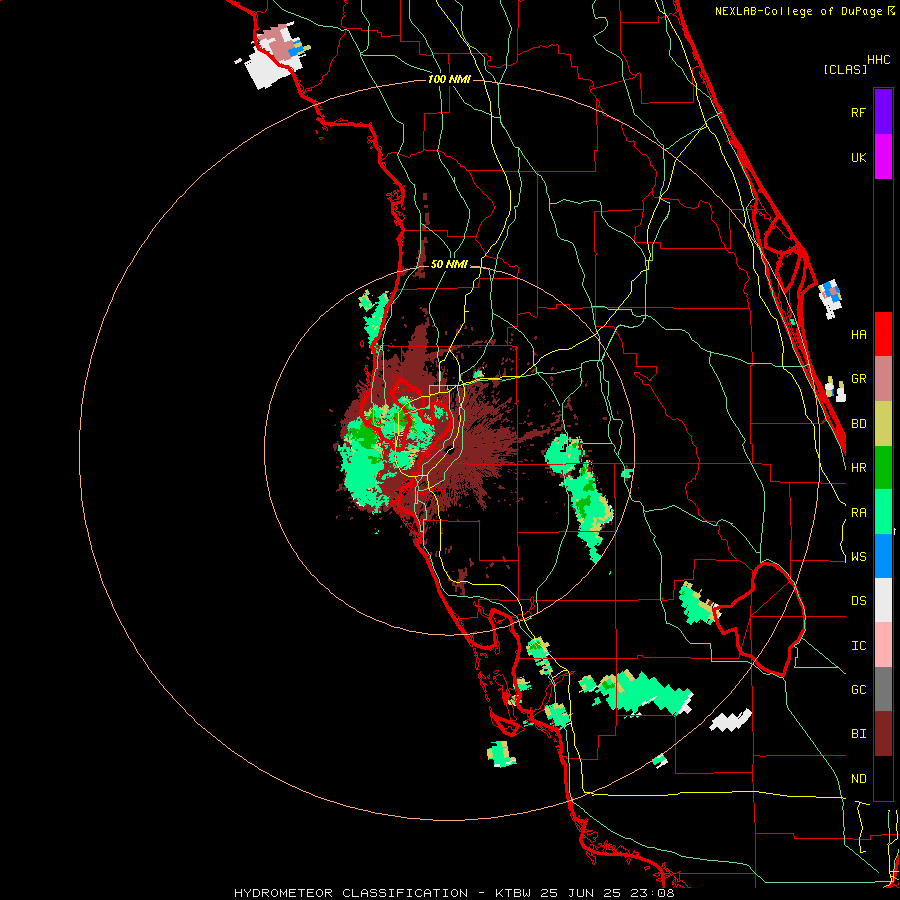Pick the light green RA rain swatch

[x=883, y=512]
